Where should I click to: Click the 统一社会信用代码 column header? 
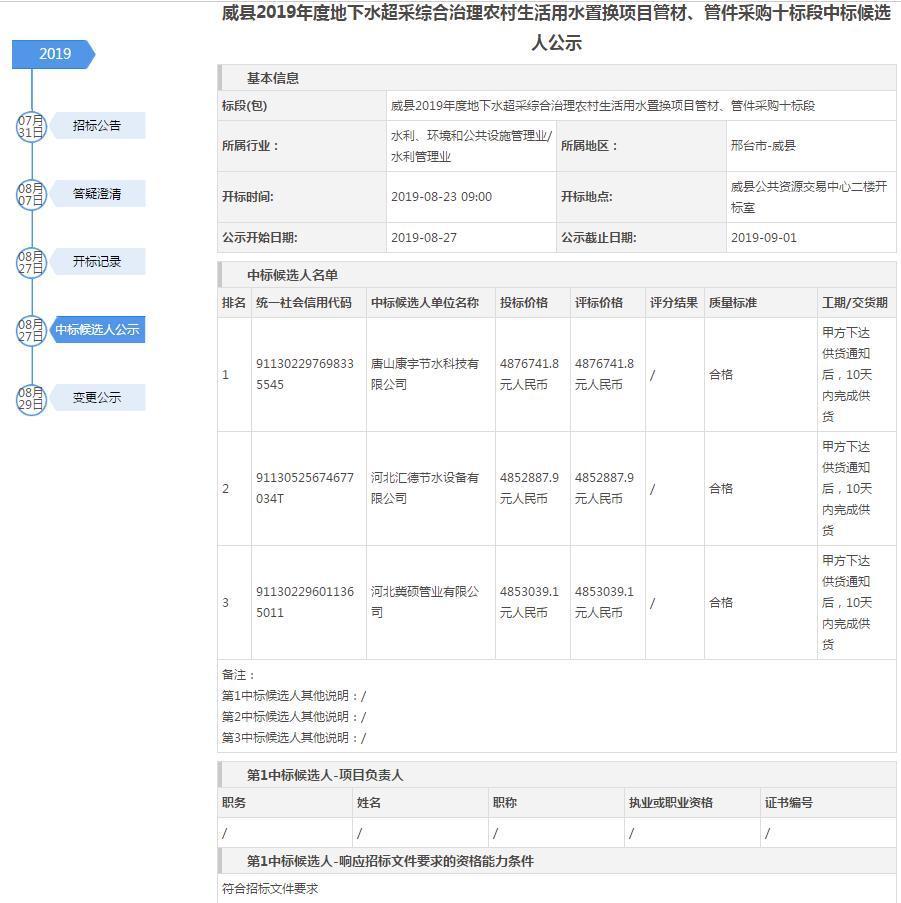point(304,303)
